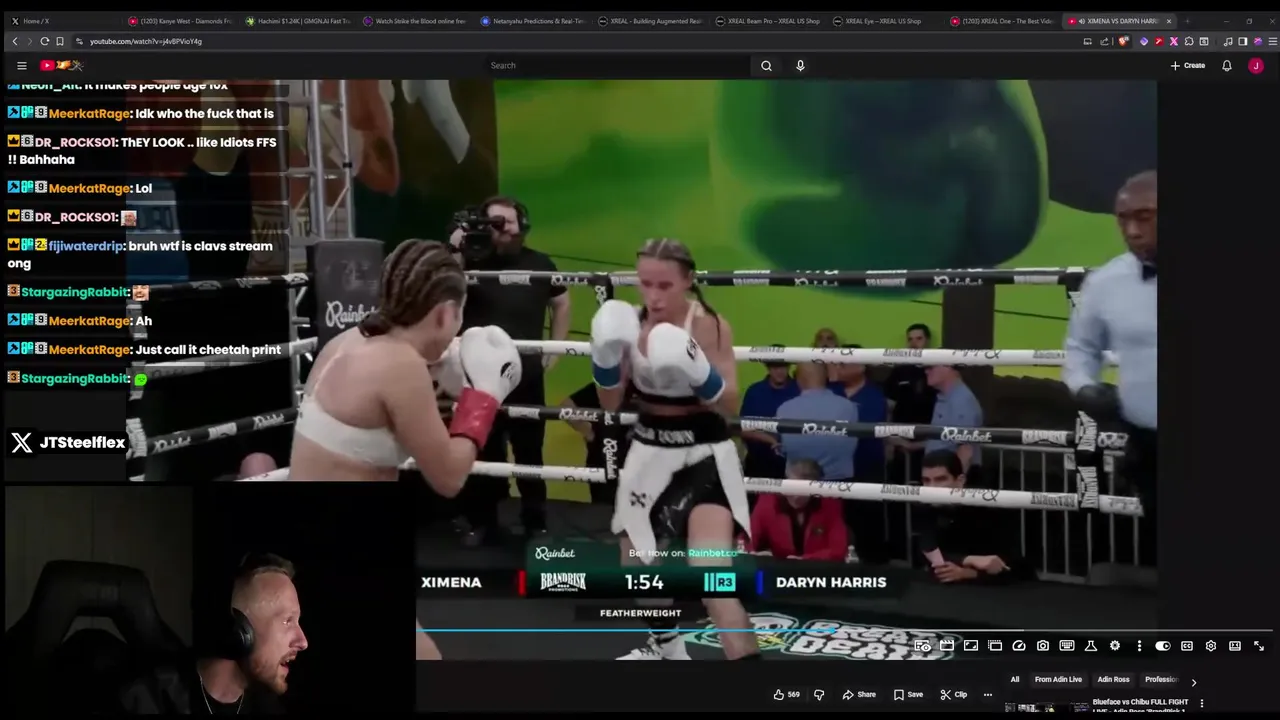Click the pop-up player window icon
The width and height of the screenshot is (1280, 720).
[x=995, y=646]
